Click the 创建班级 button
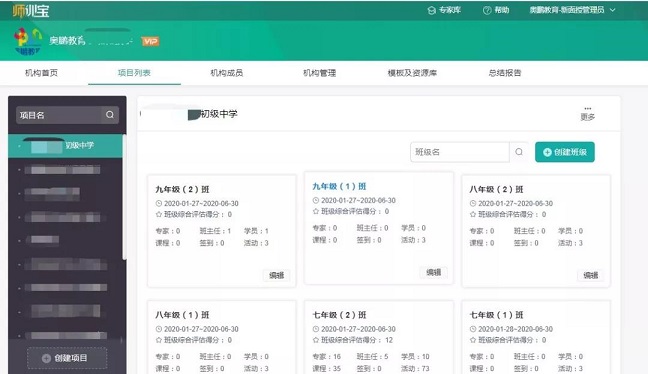Screen dimensions: 648x374 pyautogui.click(x=565, y=152)
